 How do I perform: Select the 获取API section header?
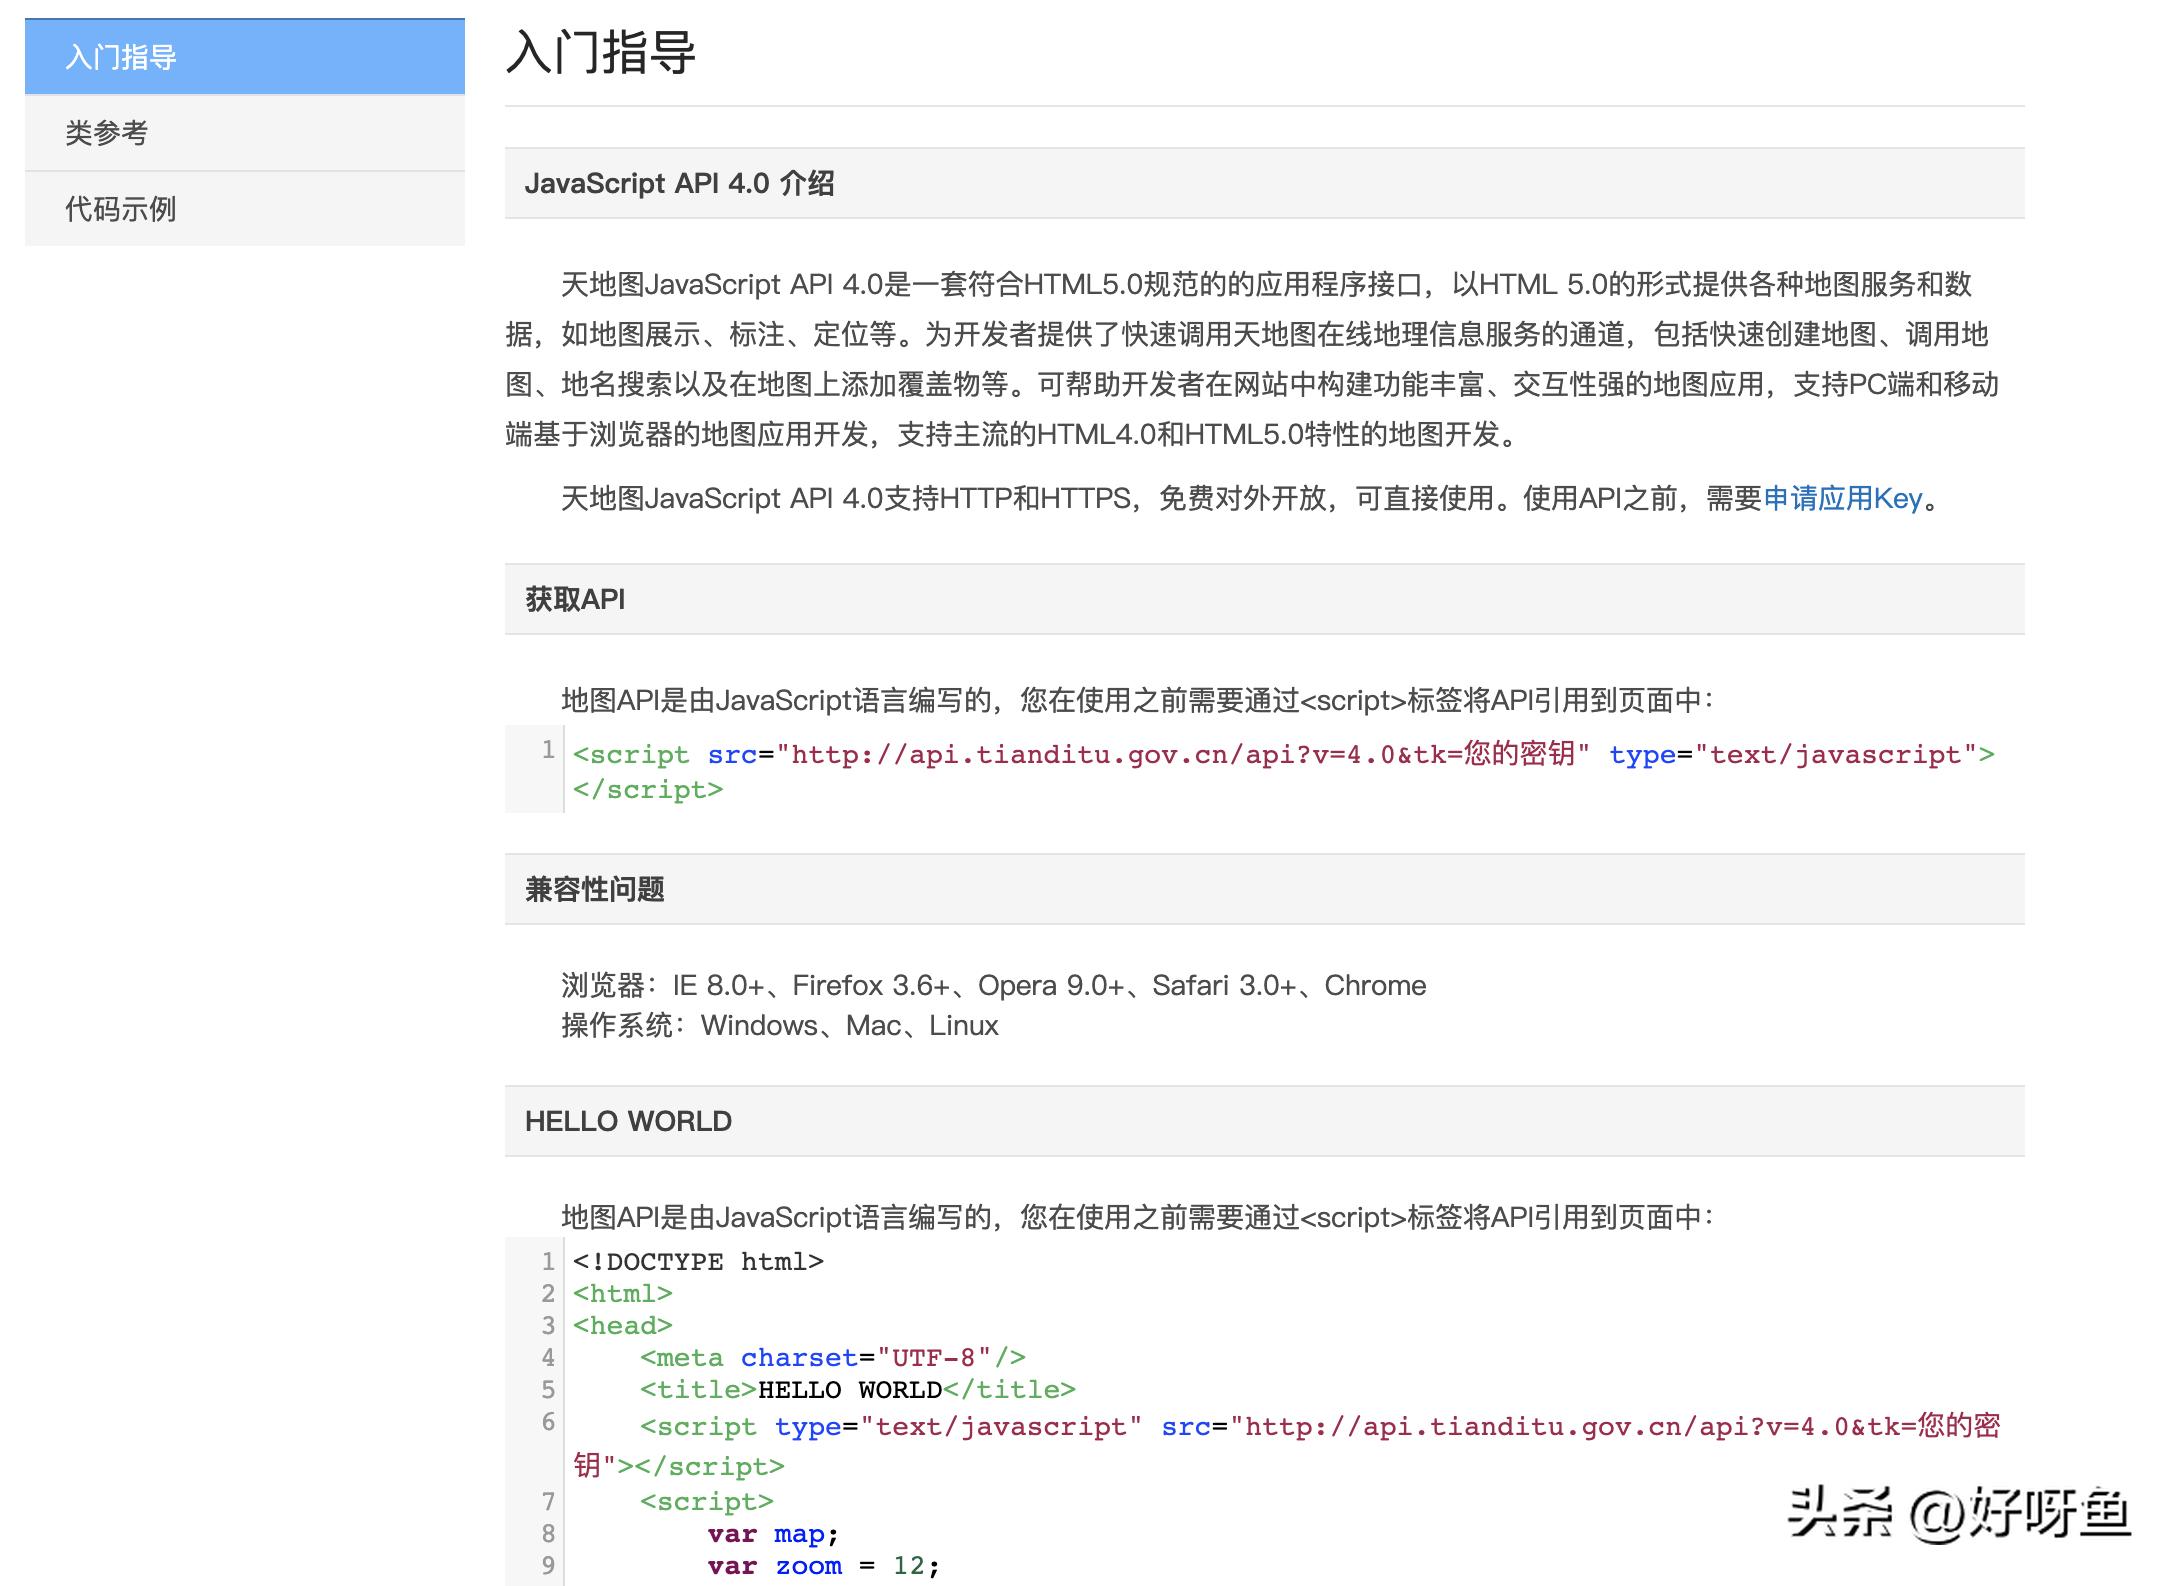point(574,597)
